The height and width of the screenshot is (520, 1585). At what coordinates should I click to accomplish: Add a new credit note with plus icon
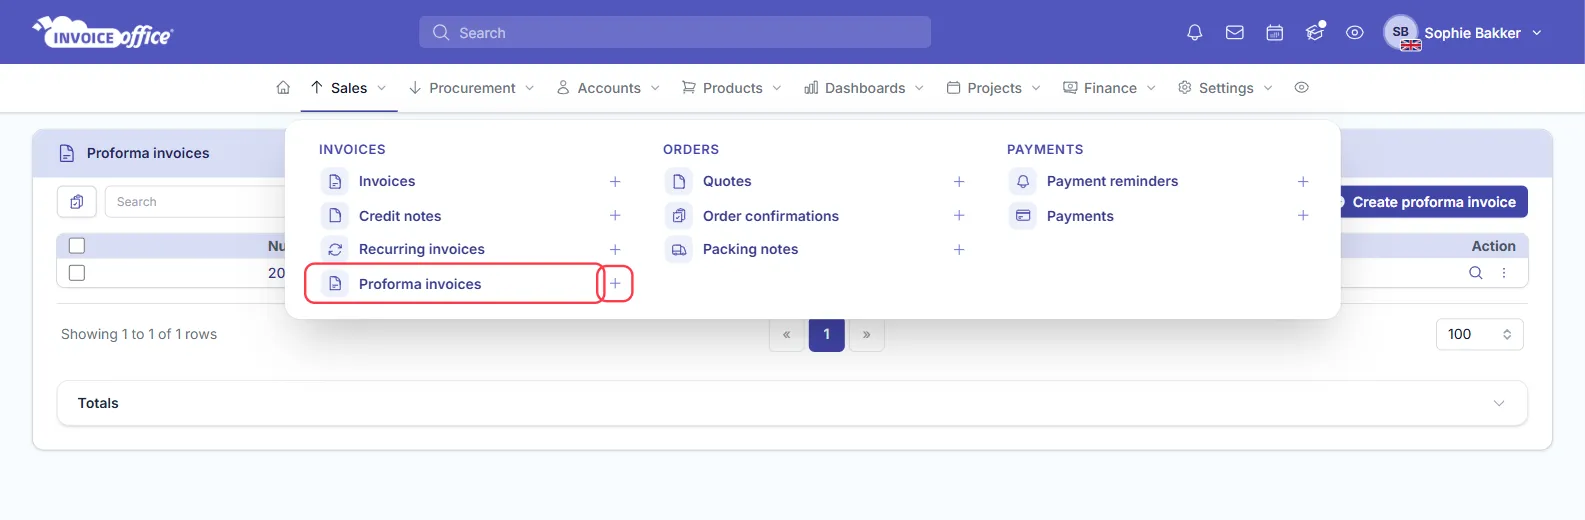[615, 216]
